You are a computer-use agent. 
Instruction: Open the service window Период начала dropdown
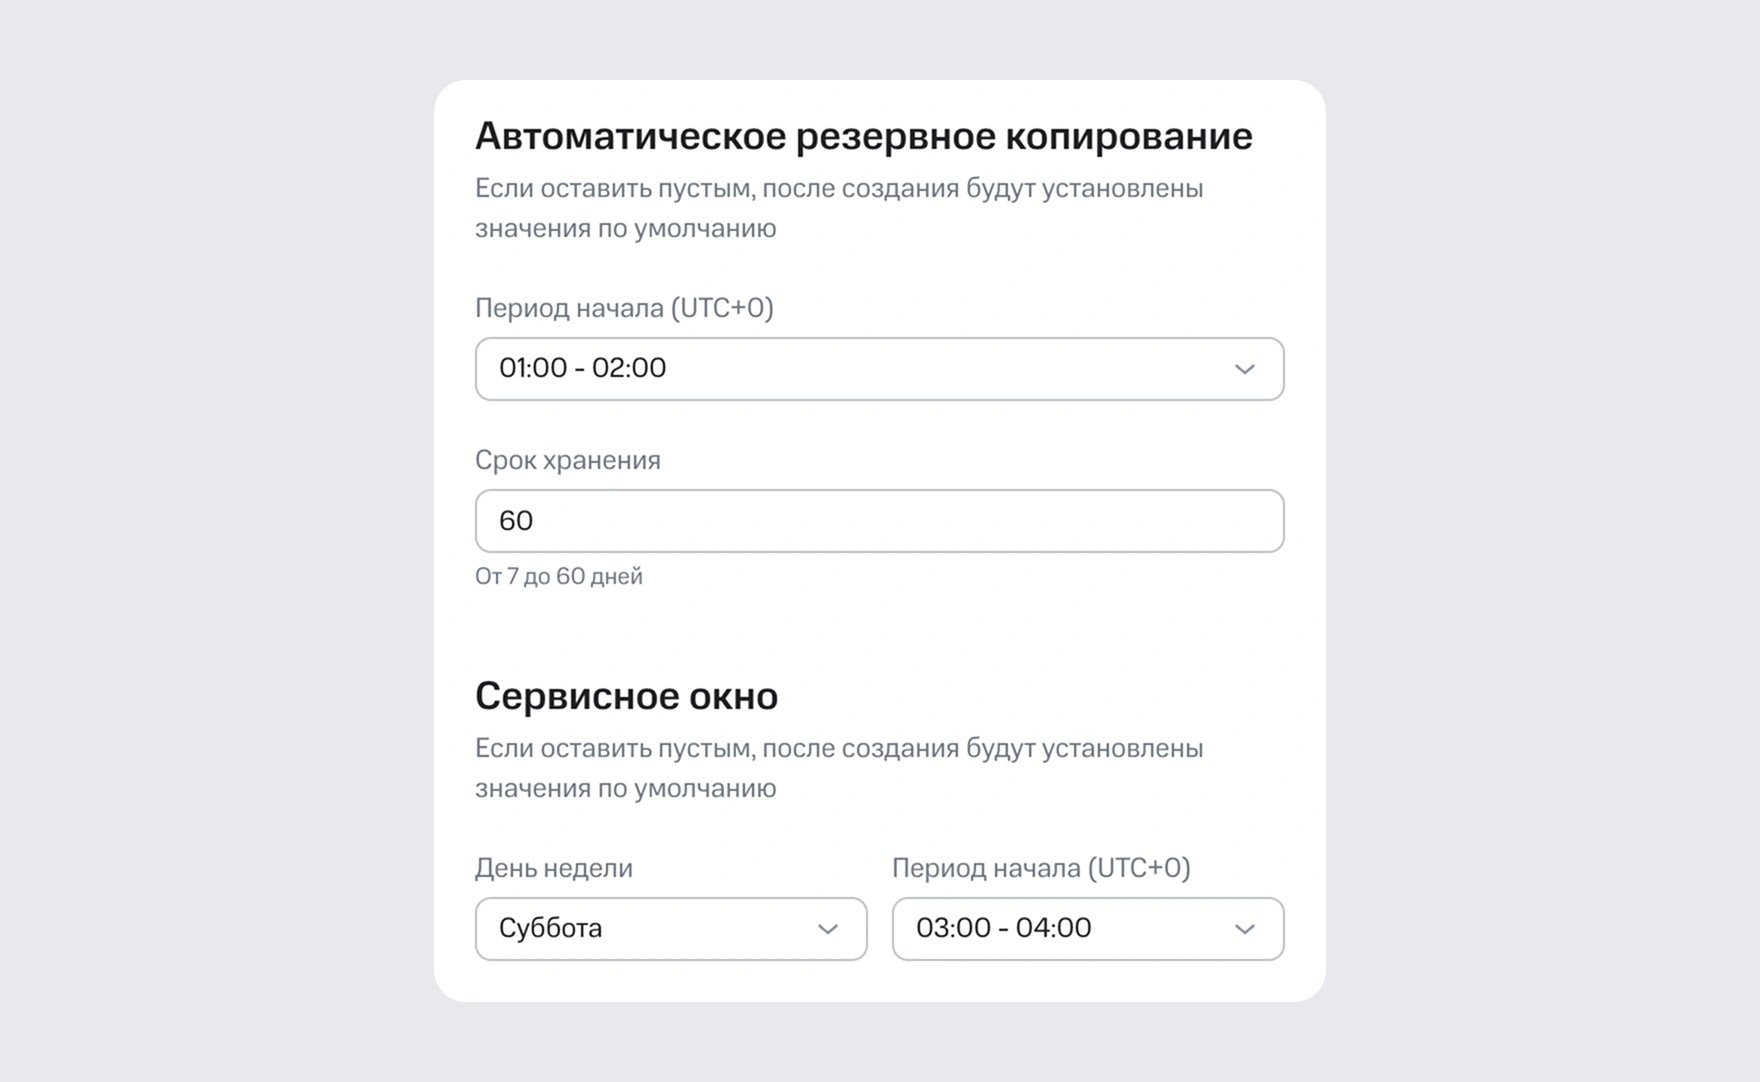(1087, 929)
